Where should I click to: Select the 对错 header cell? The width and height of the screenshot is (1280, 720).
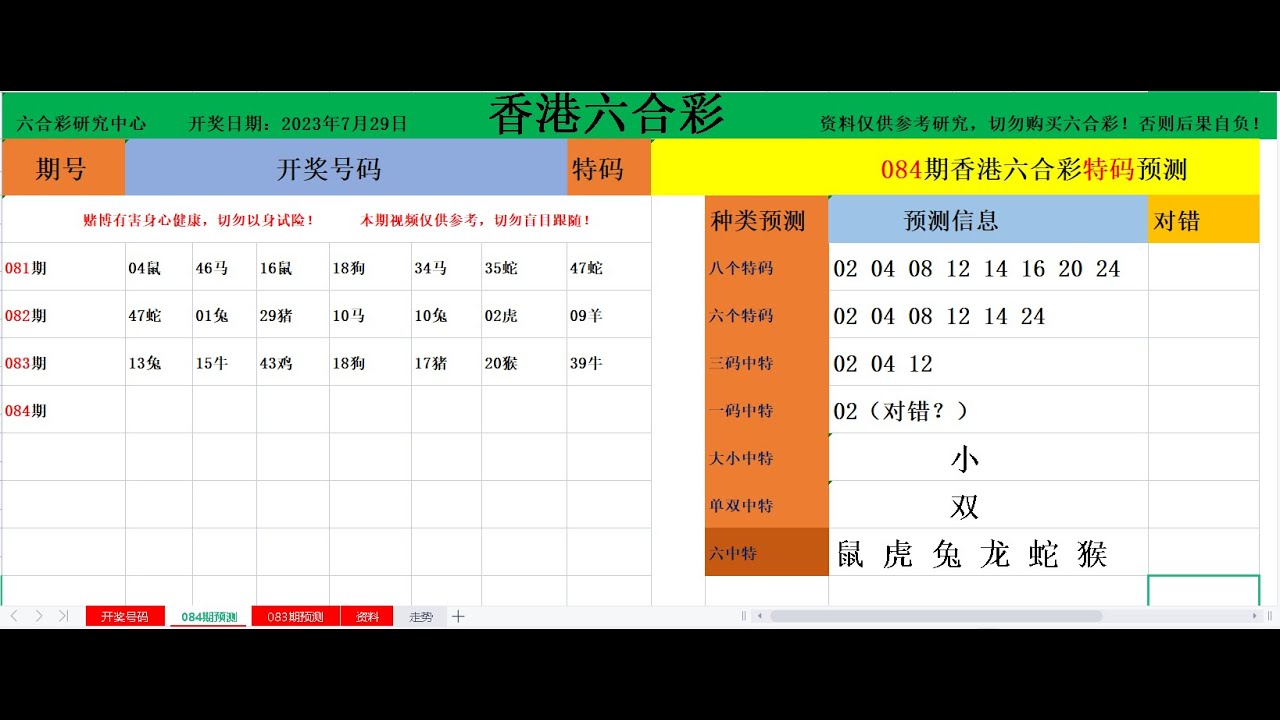click(x=1203, y=219)
